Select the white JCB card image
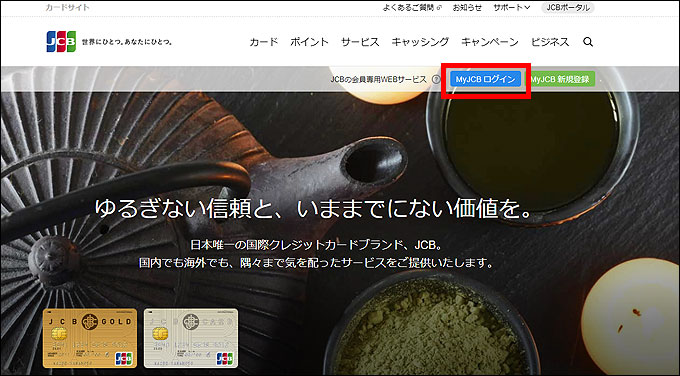The image size is (680, 376). (191, 338)
